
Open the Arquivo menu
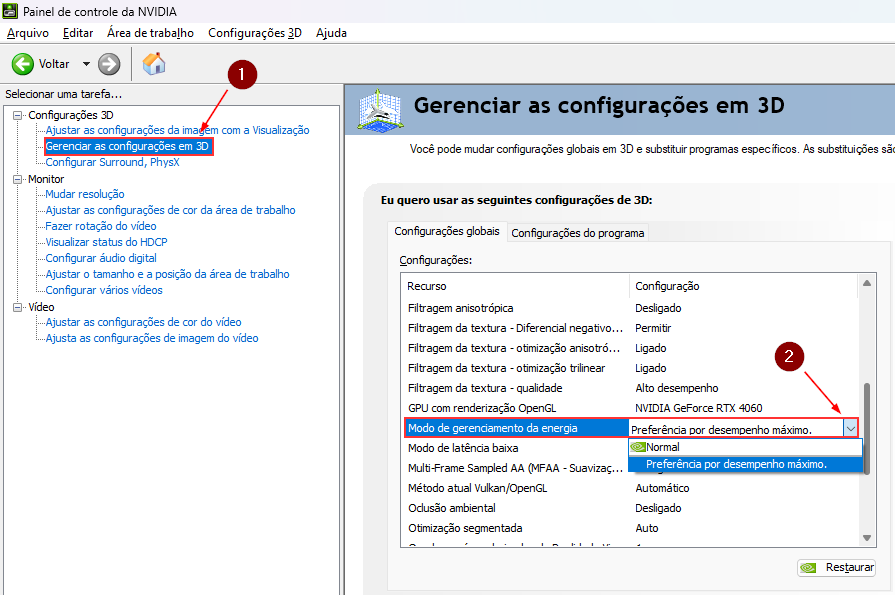click(27, 33)
